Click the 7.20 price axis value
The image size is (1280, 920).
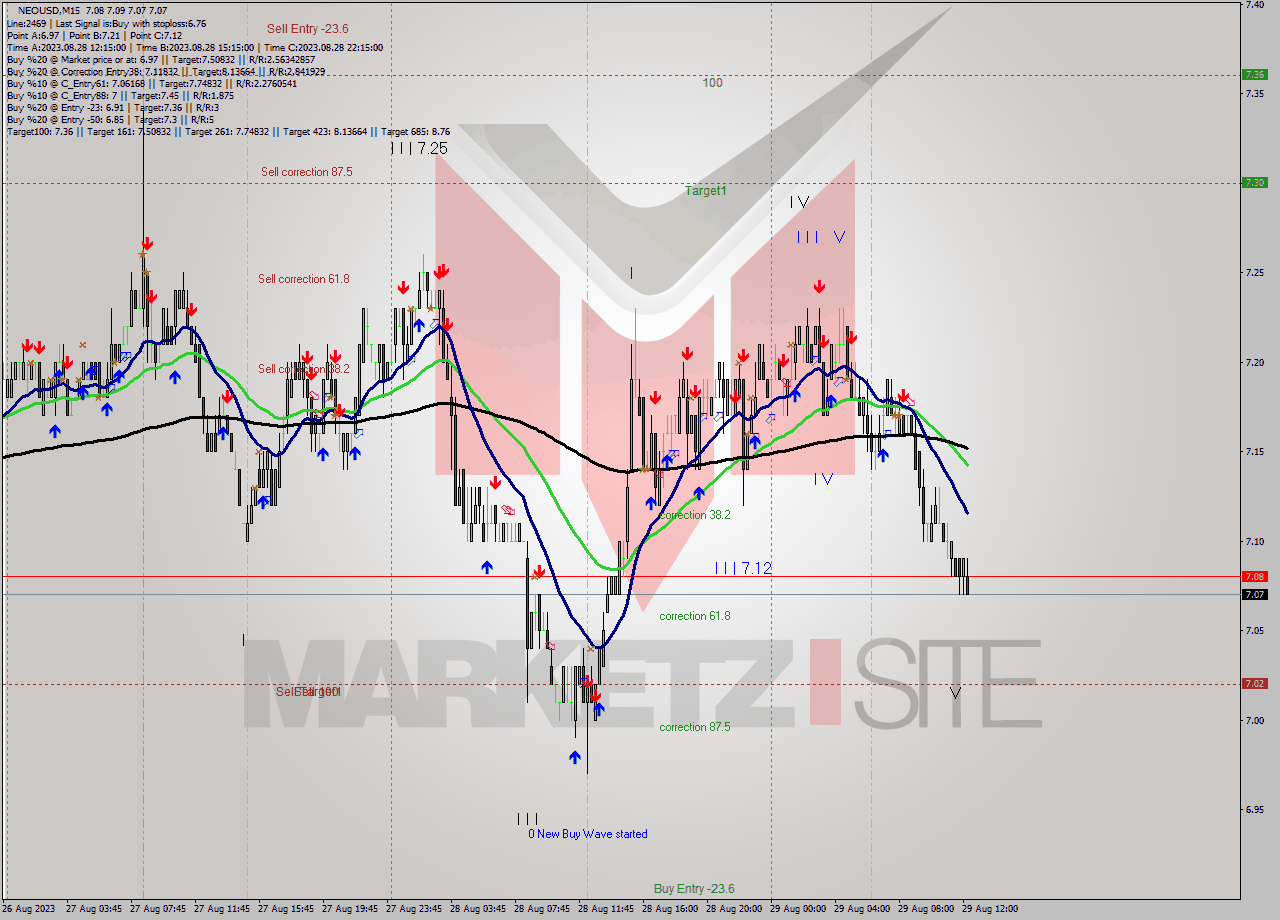pyautogui.click(x=1254, y=362)
